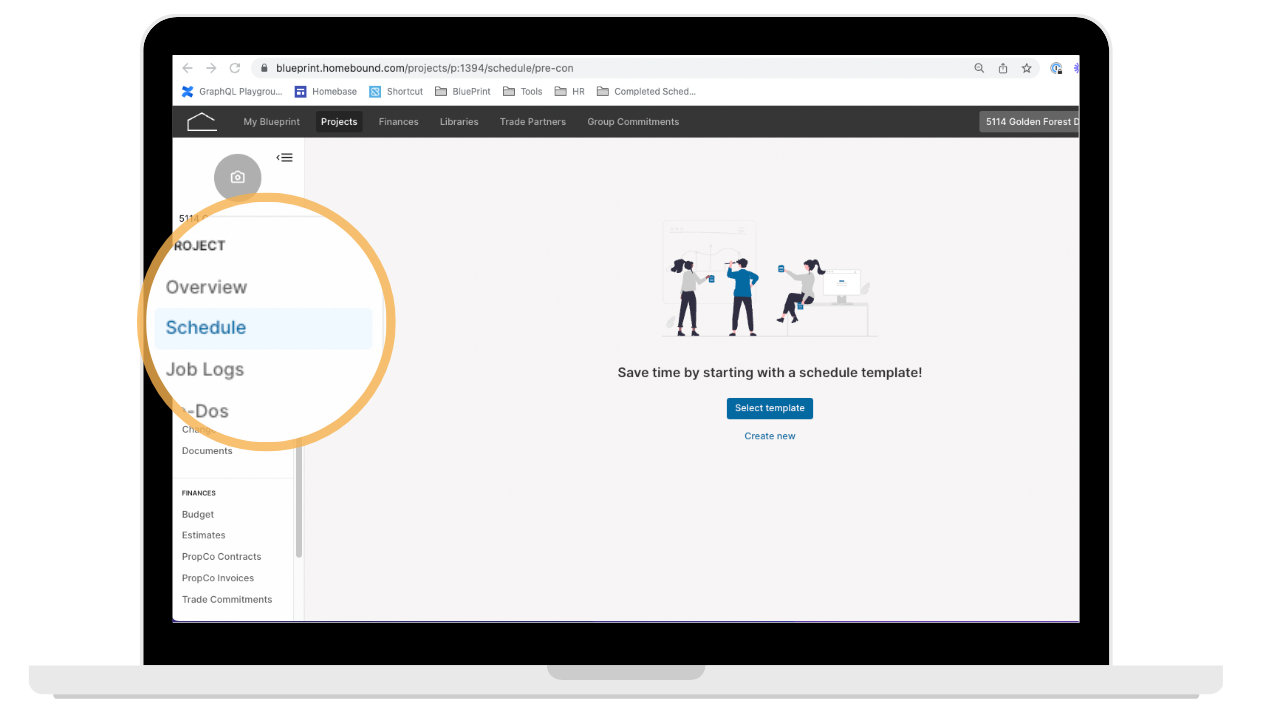Open the 5114 Golden Forest project selector

[1030, 122]
